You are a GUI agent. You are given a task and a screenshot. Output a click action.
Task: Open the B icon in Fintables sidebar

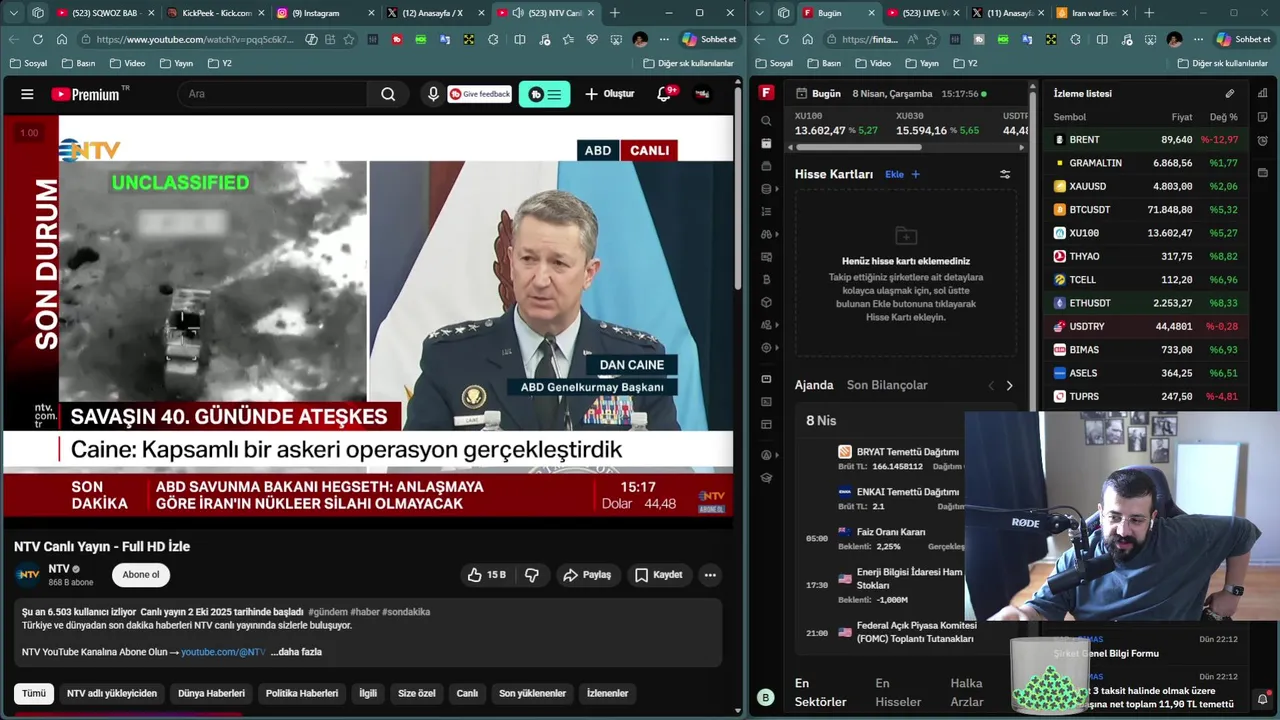click(x=766, y=280)
